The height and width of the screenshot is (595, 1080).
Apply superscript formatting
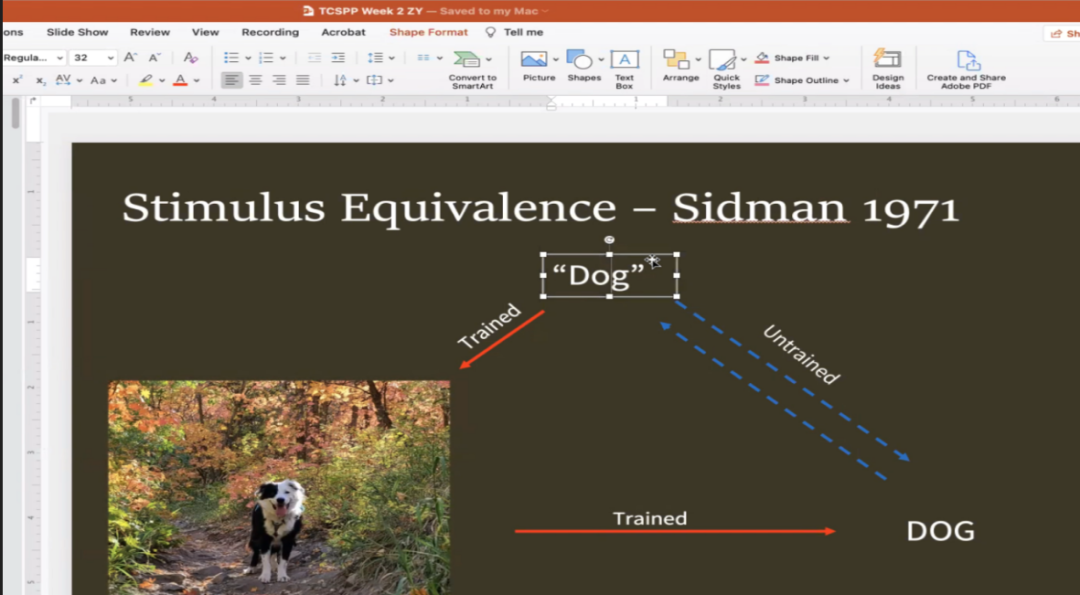pyautogui.click(x=17, y=81)
